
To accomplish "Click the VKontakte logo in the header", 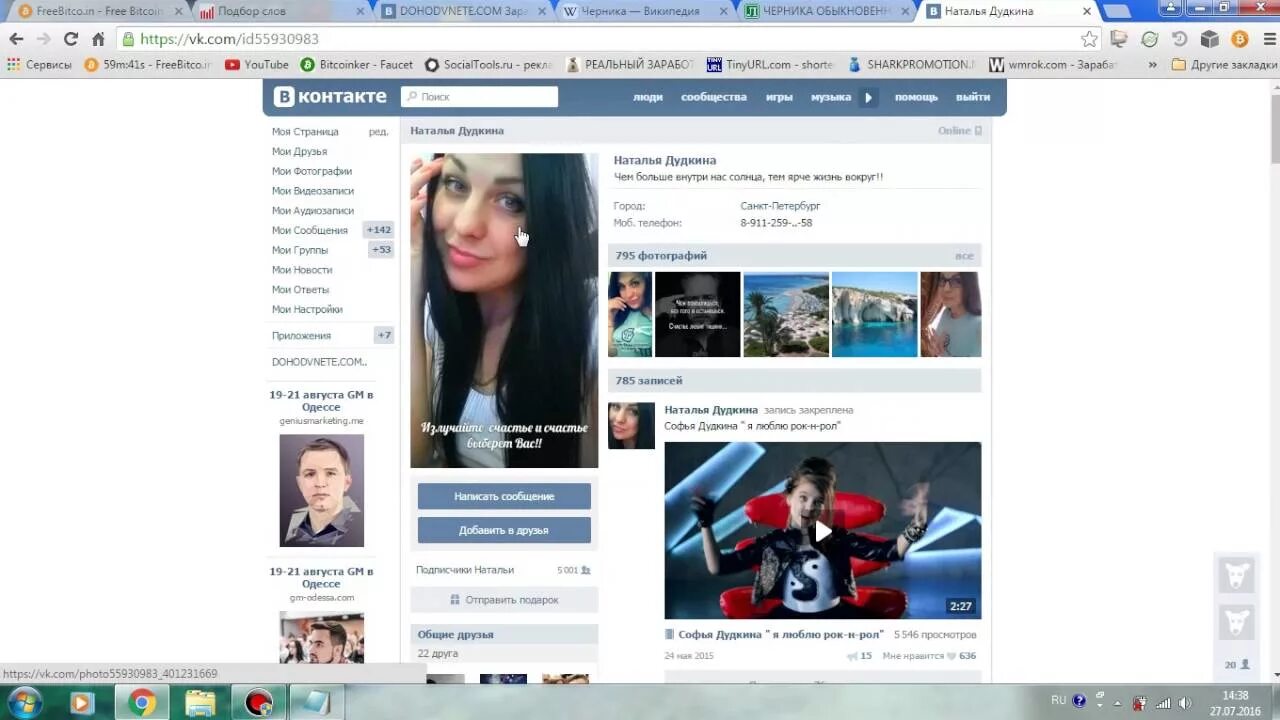I will coord(330,97).
